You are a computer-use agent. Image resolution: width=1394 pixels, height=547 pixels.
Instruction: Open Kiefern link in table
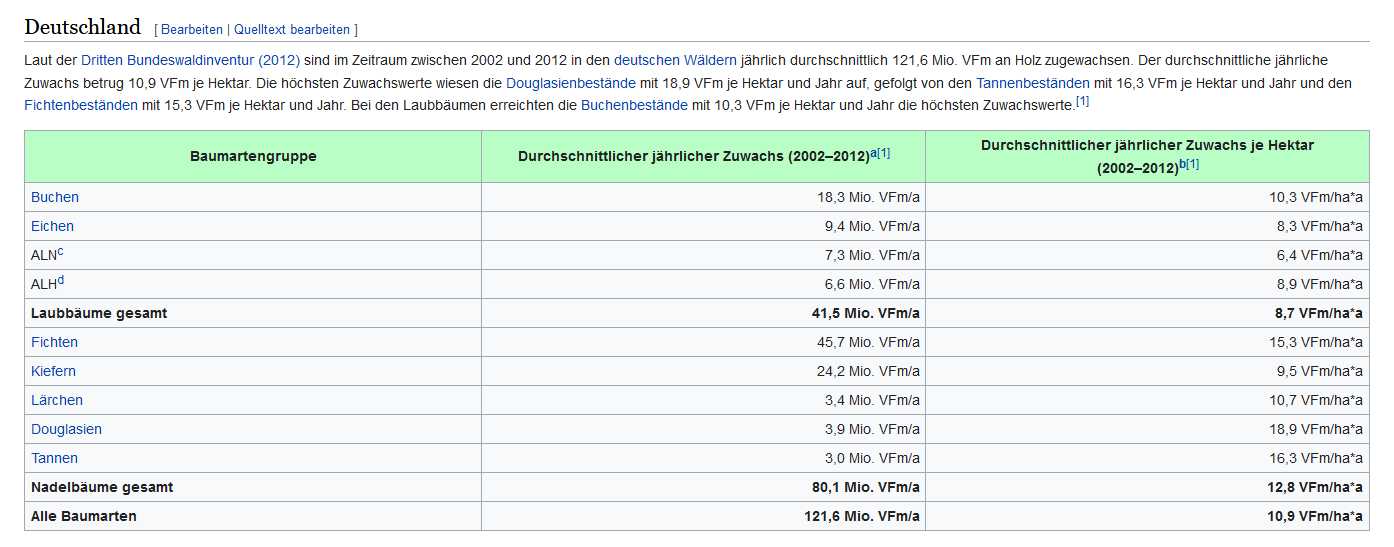tap(53, 371)
